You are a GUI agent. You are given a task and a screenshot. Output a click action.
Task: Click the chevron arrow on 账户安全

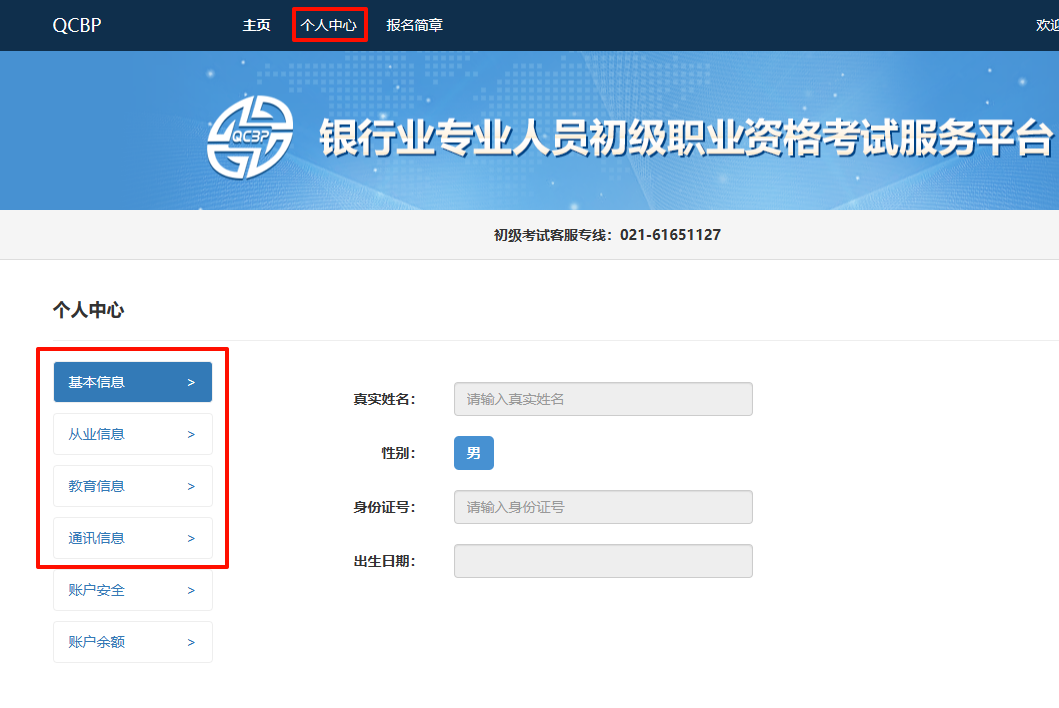(191, 590)
